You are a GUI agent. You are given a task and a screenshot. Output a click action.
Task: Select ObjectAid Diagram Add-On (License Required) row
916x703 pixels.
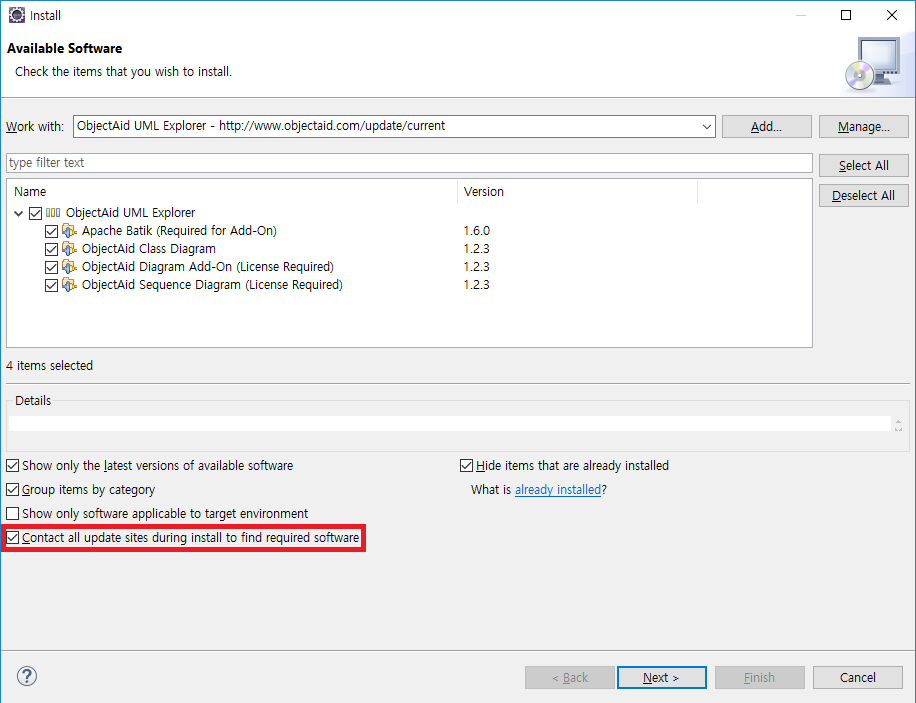tap(207, 267)
